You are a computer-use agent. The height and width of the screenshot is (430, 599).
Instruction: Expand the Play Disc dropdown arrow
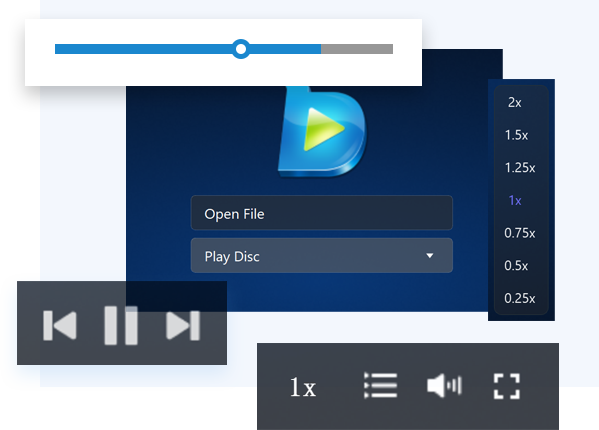pyautogui.click(x=430, y=255)
